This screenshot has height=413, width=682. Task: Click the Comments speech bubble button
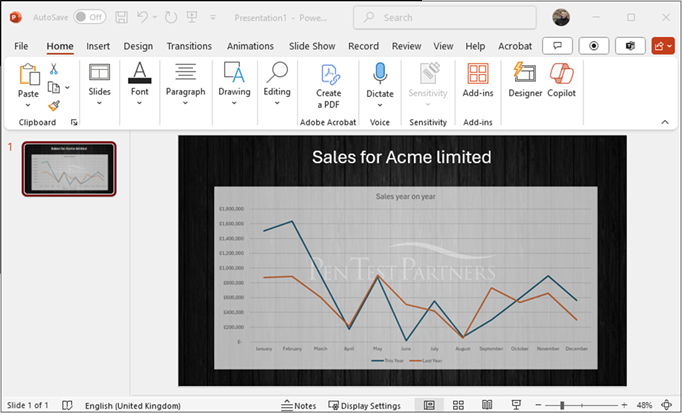557,46
